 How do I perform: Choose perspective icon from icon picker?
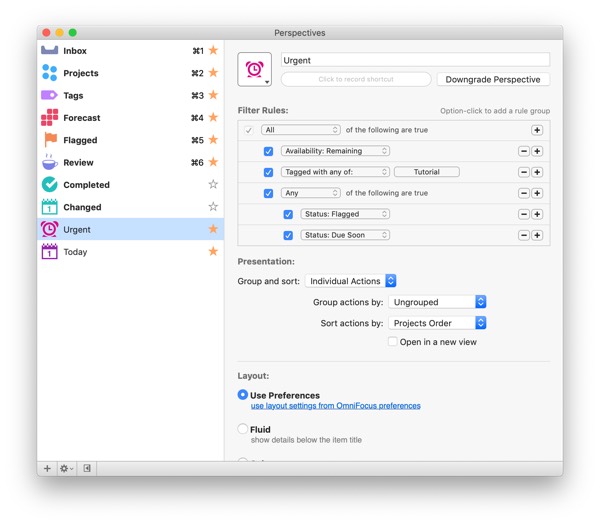(254, 69)
